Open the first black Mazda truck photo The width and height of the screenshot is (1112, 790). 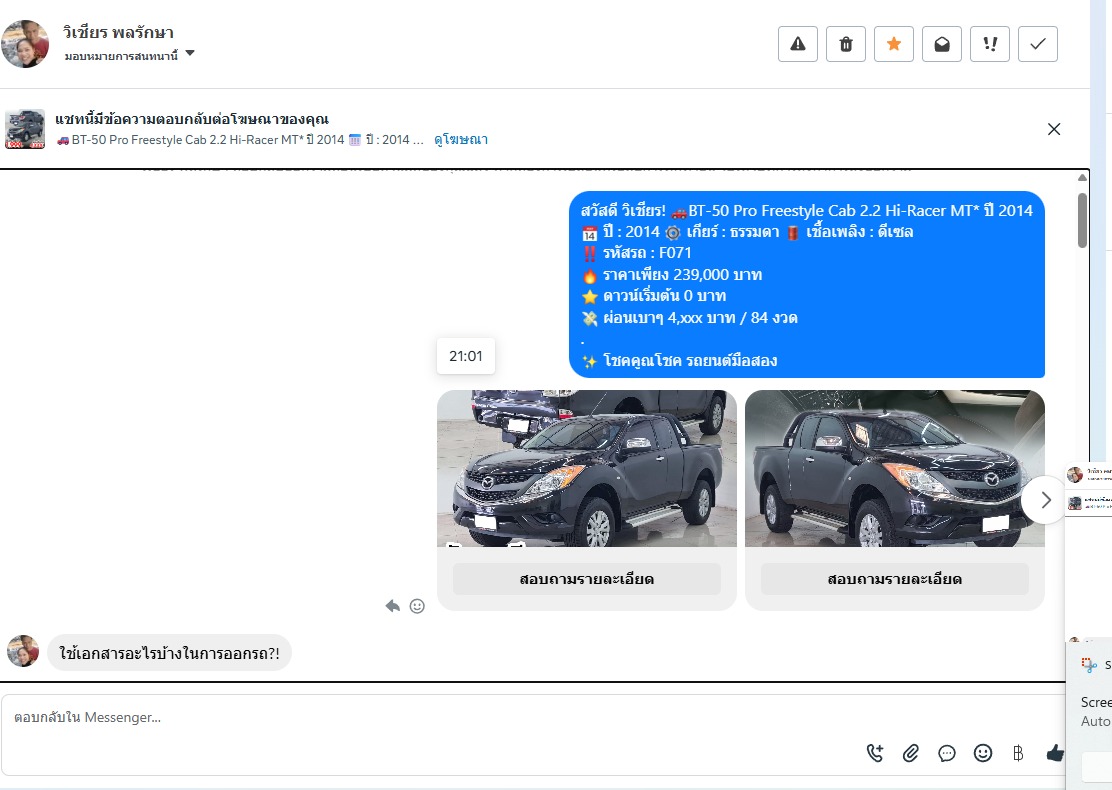pos(586,468)
